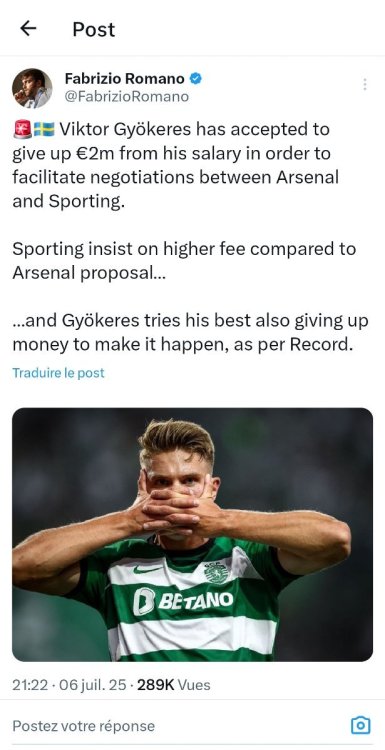385x750 pixels.
Task: Tap the 21:22 timestamp
Action: pos(30,685)
